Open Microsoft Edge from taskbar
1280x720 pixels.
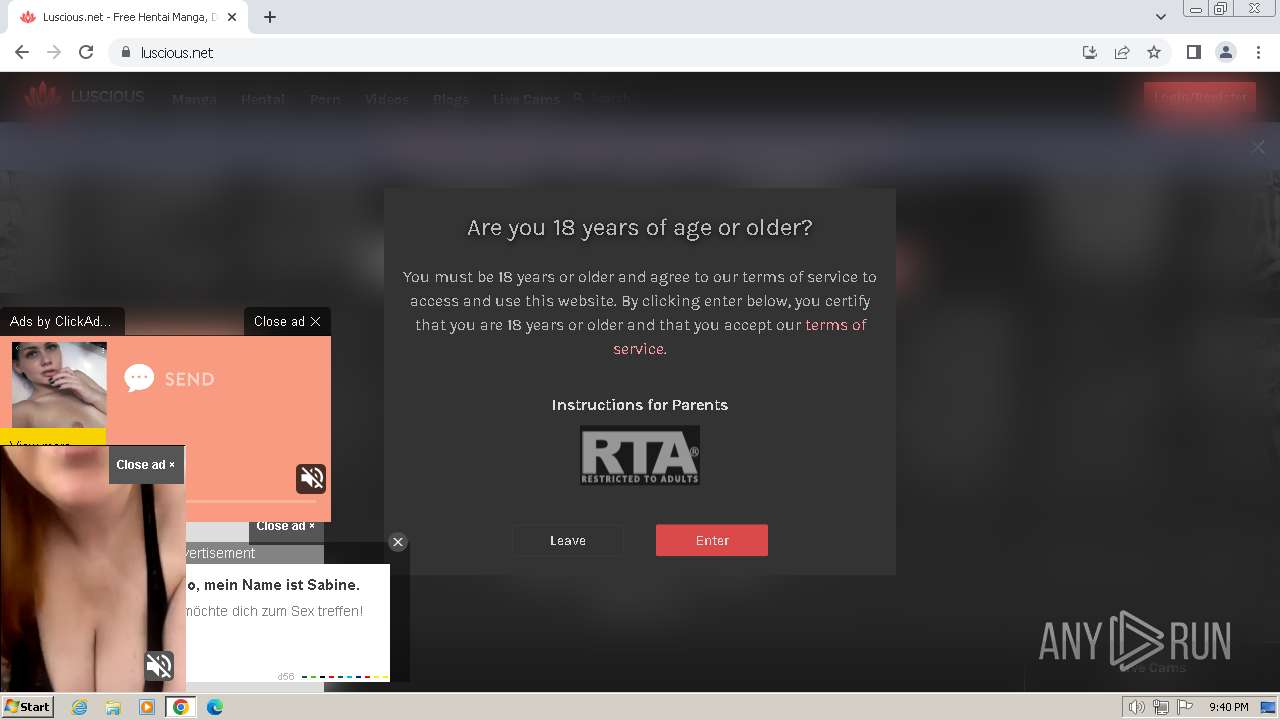tap(215, 707)
